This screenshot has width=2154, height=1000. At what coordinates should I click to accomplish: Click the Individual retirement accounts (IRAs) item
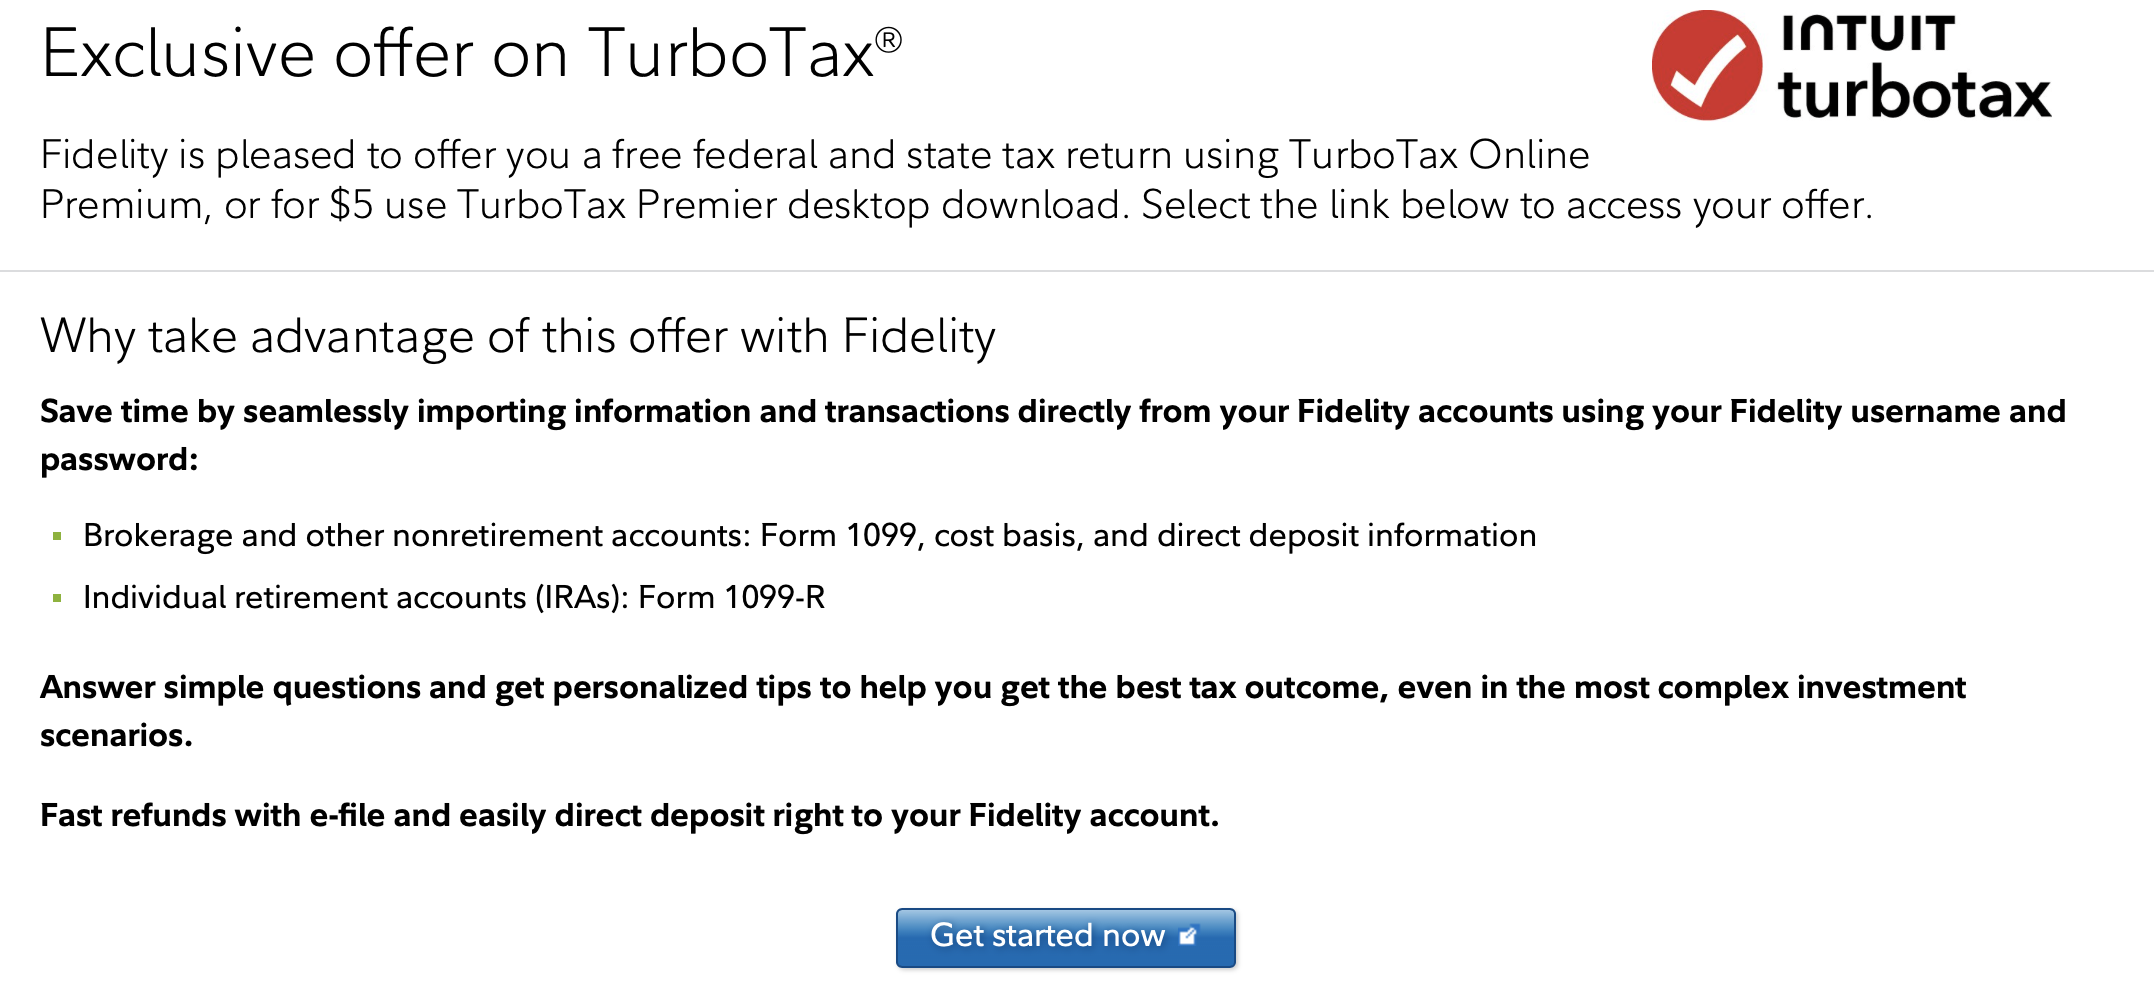[454, 598]
